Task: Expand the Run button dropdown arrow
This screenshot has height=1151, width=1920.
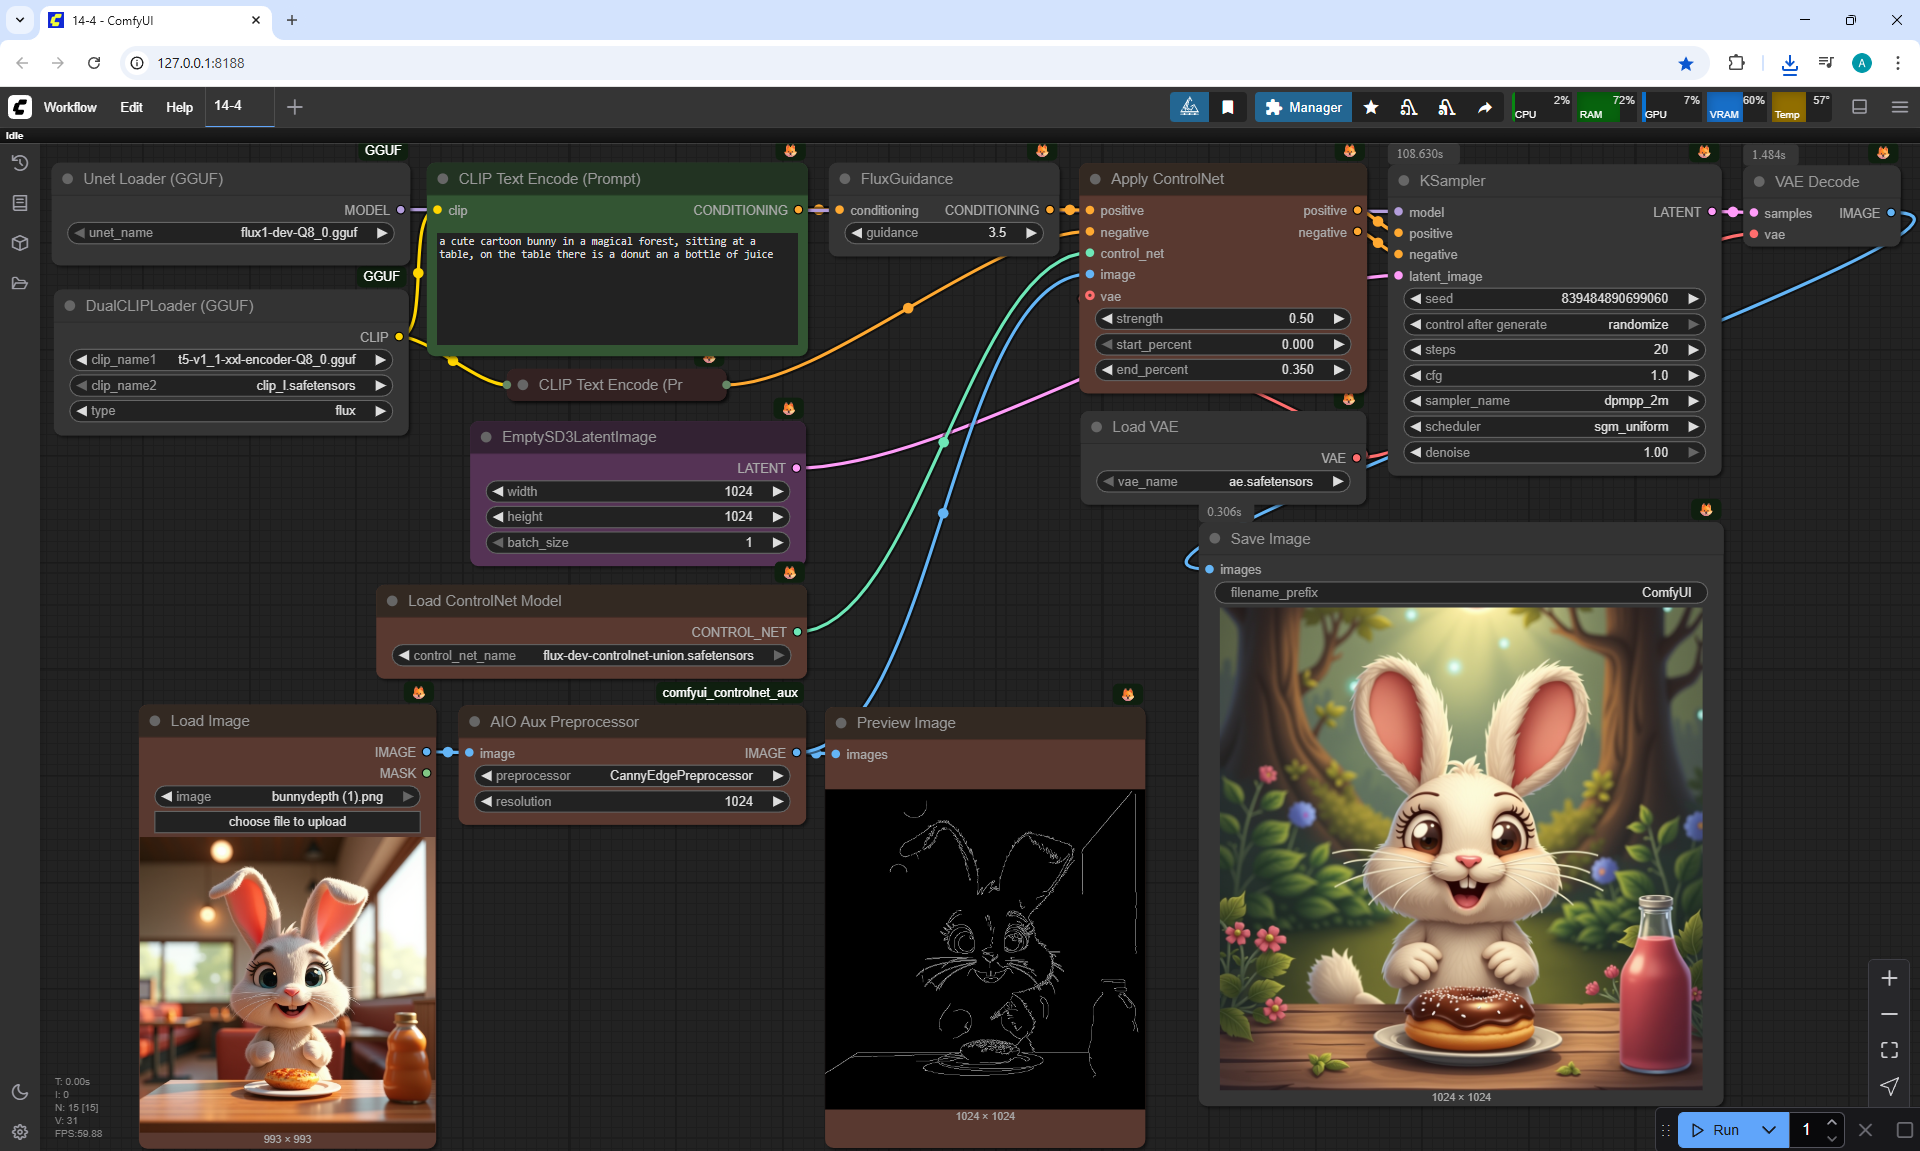Action: [x=1768, y=1130]
